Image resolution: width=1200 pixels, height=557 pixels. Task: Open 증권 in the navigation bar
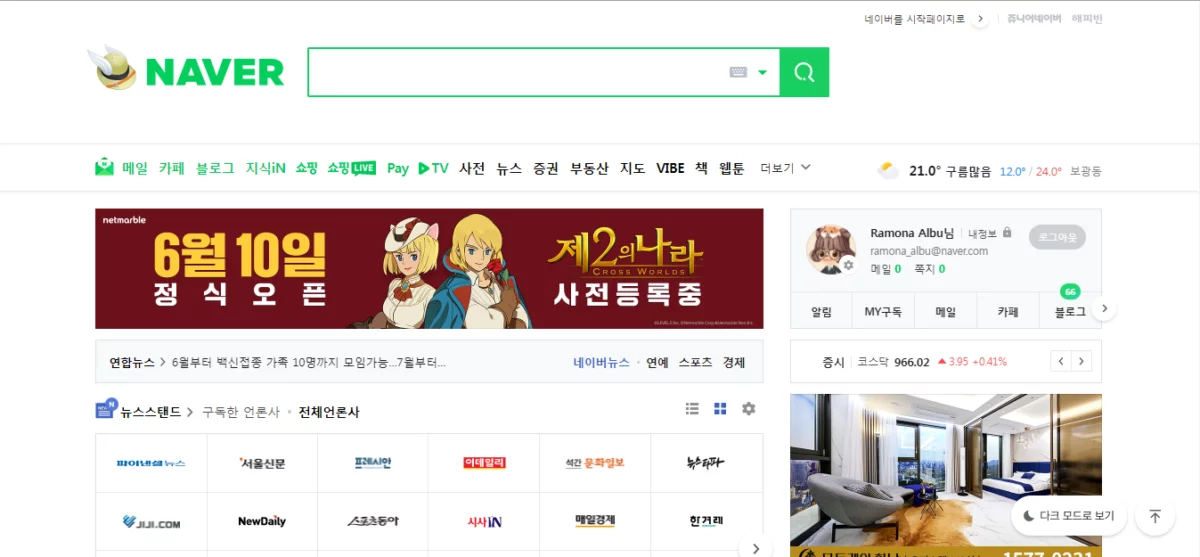coord(546,168)
